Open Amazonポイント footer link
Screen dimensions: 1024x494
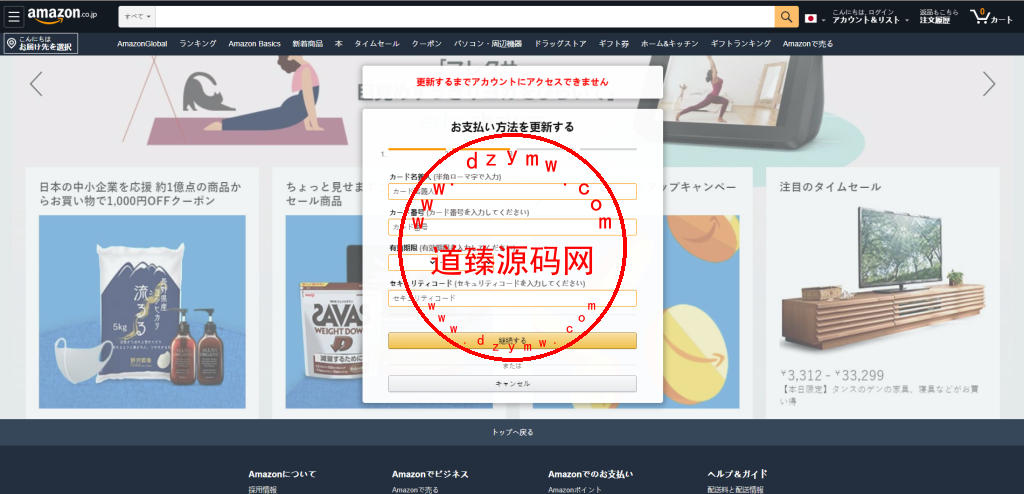click(575, 489)
